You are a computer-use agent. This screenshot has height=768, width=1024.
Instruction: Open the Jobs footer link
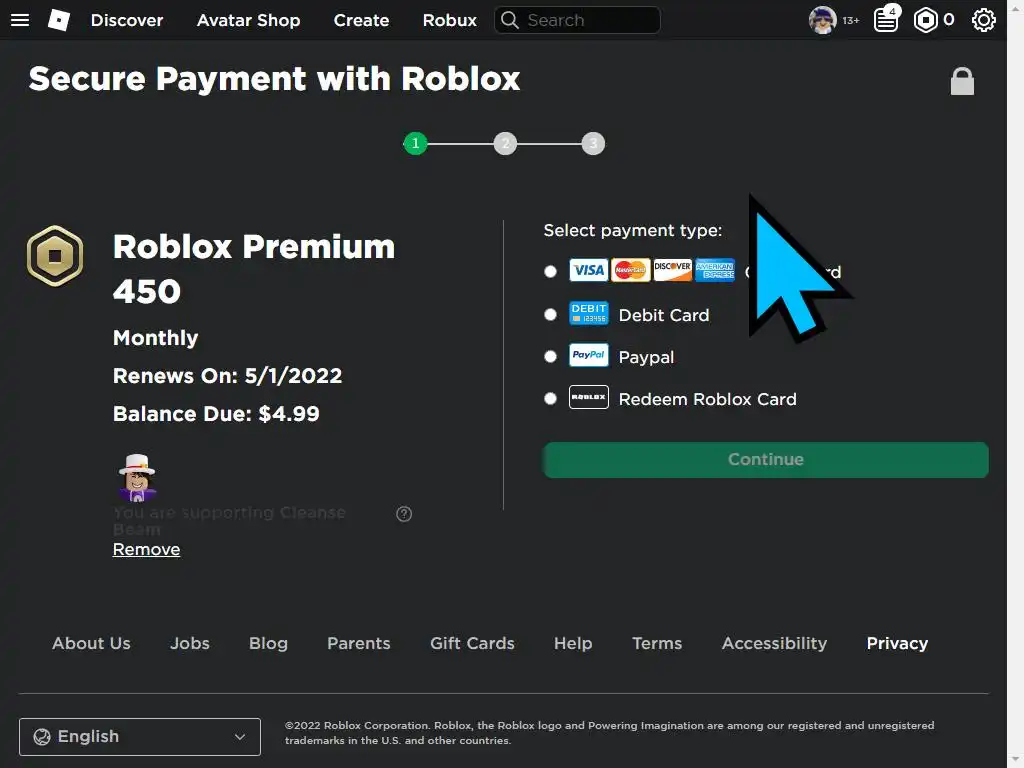(x=189, y=643)
